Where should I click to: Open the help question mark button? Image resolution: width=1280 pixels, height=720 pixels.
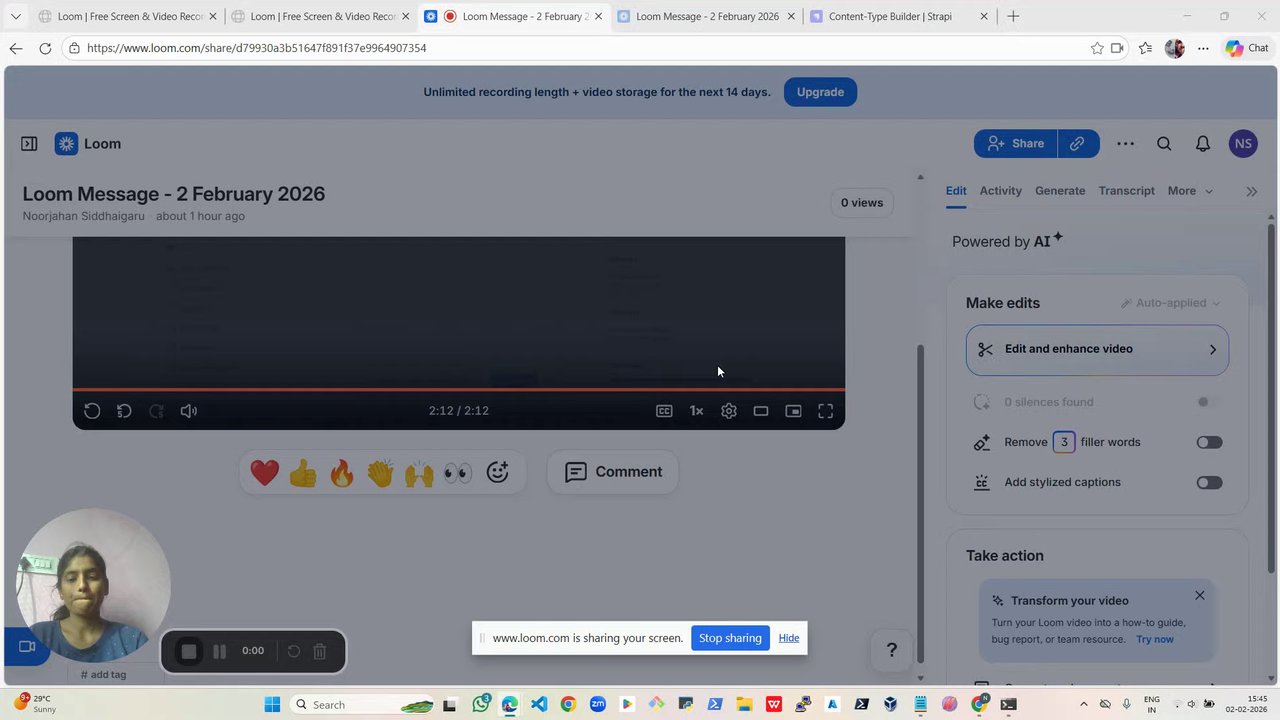[892, 650]
